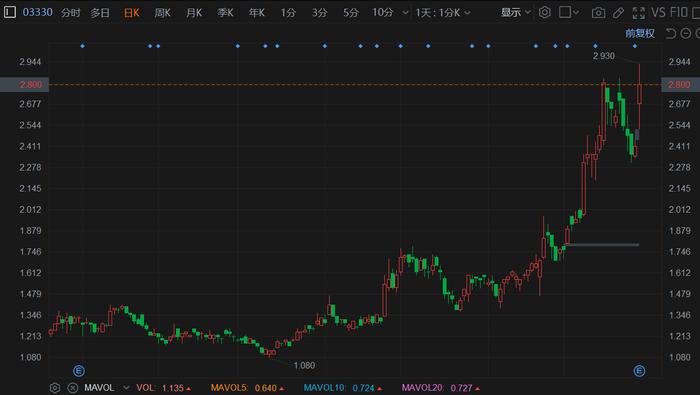Take a chart screenshot with camera icon

tap(598, 13)
